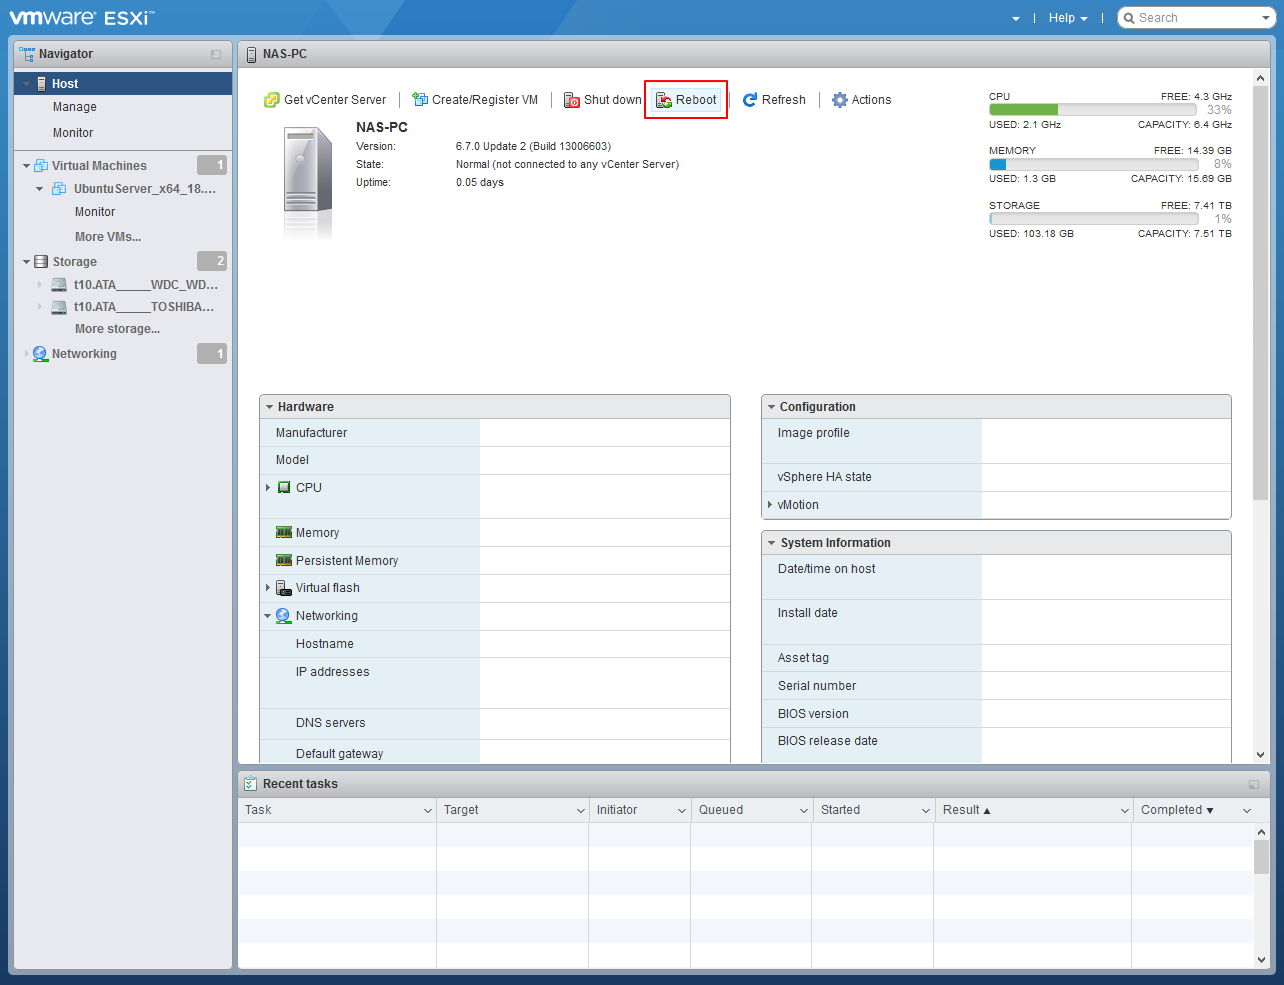1284x985 pixels.
Task: Click the Navigator panel icon
Action: [x=27, y=54]
